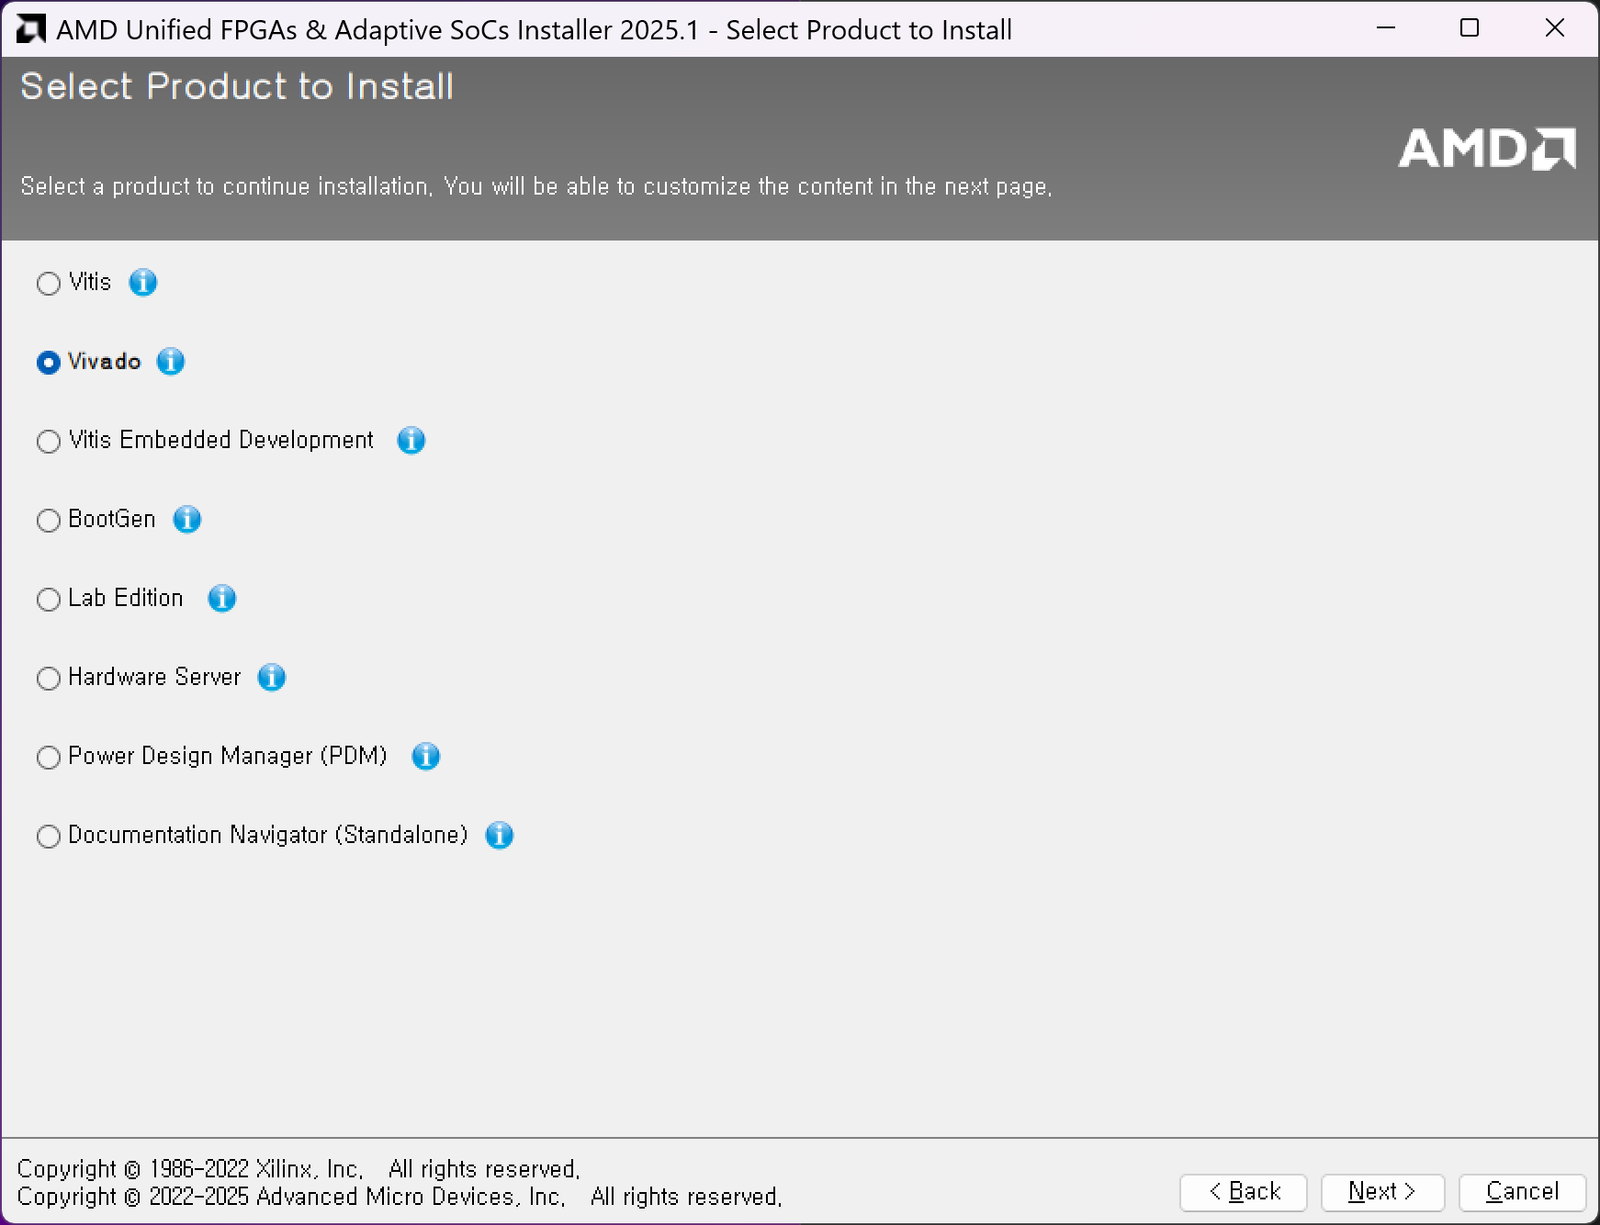
Task: Show info for Documentation Navigator
Action: [500, 836]
